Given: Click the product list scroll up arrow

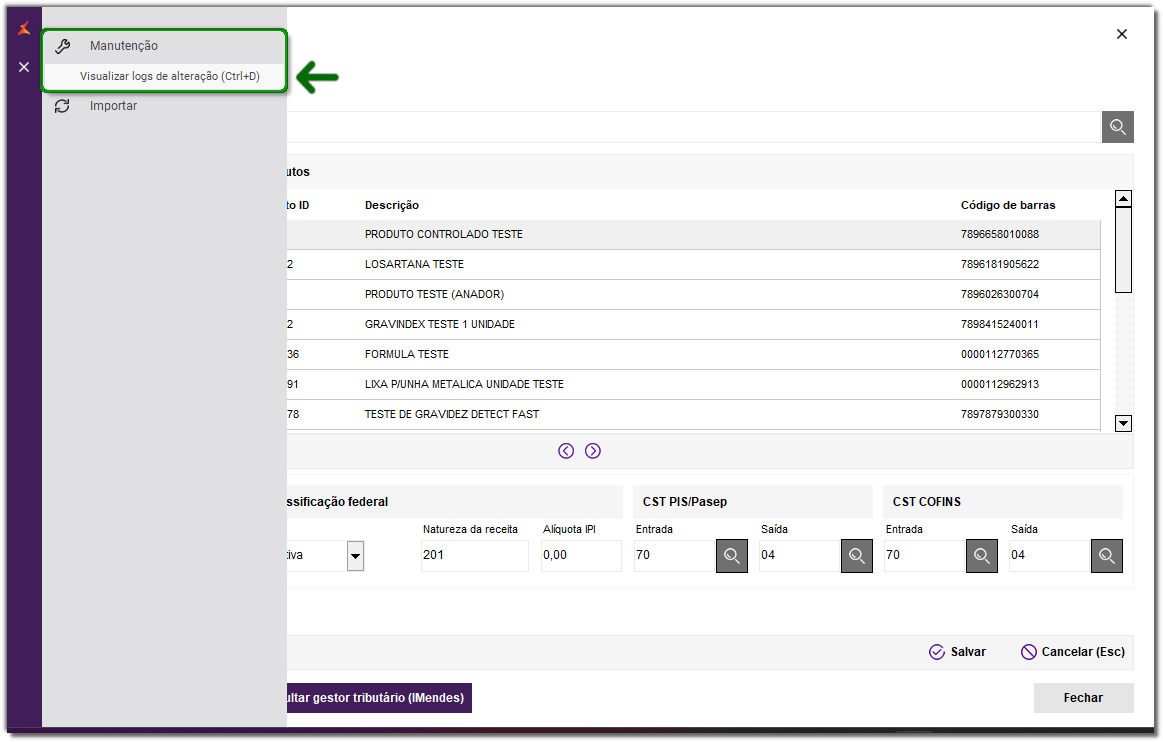Looking at the screenshot, I should click(1123, 199).
